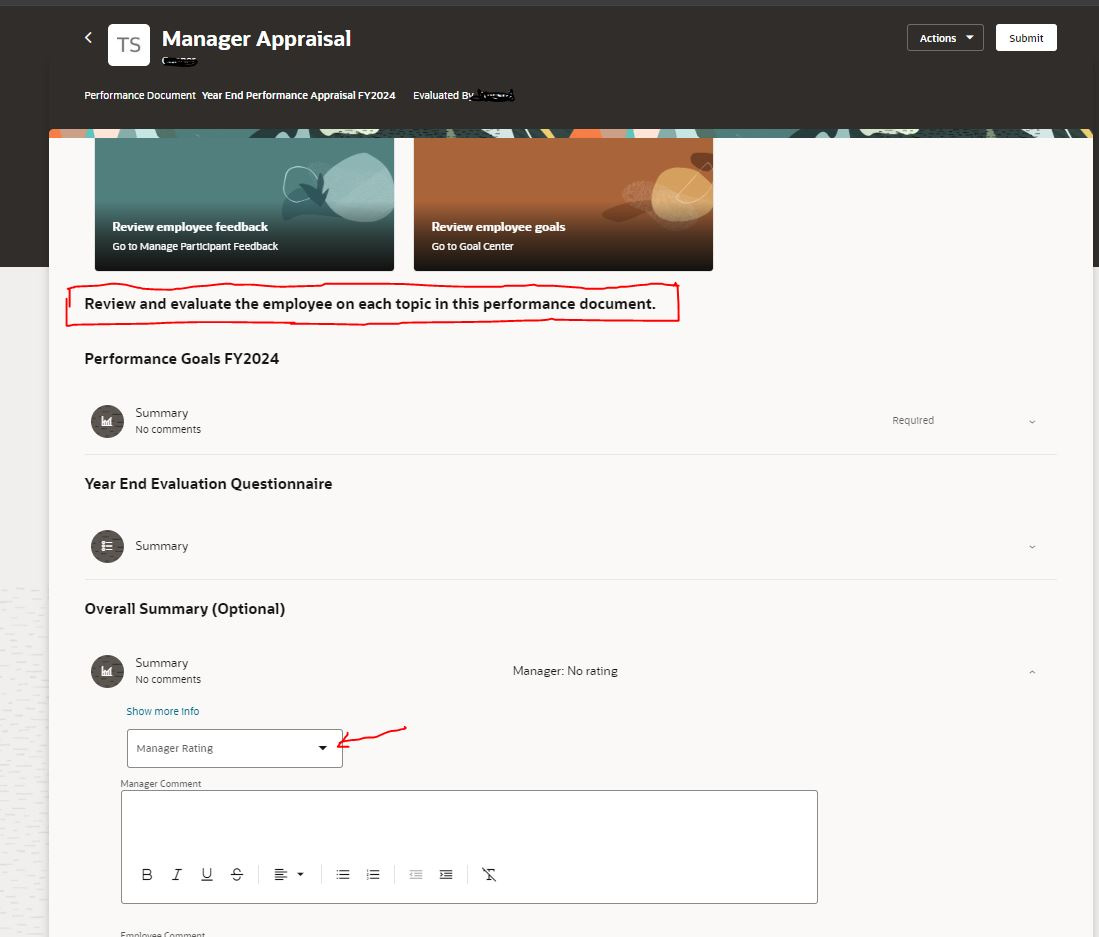Toggle underline formatting for manager comment text

pyautogui.click(x=207, y=874)
